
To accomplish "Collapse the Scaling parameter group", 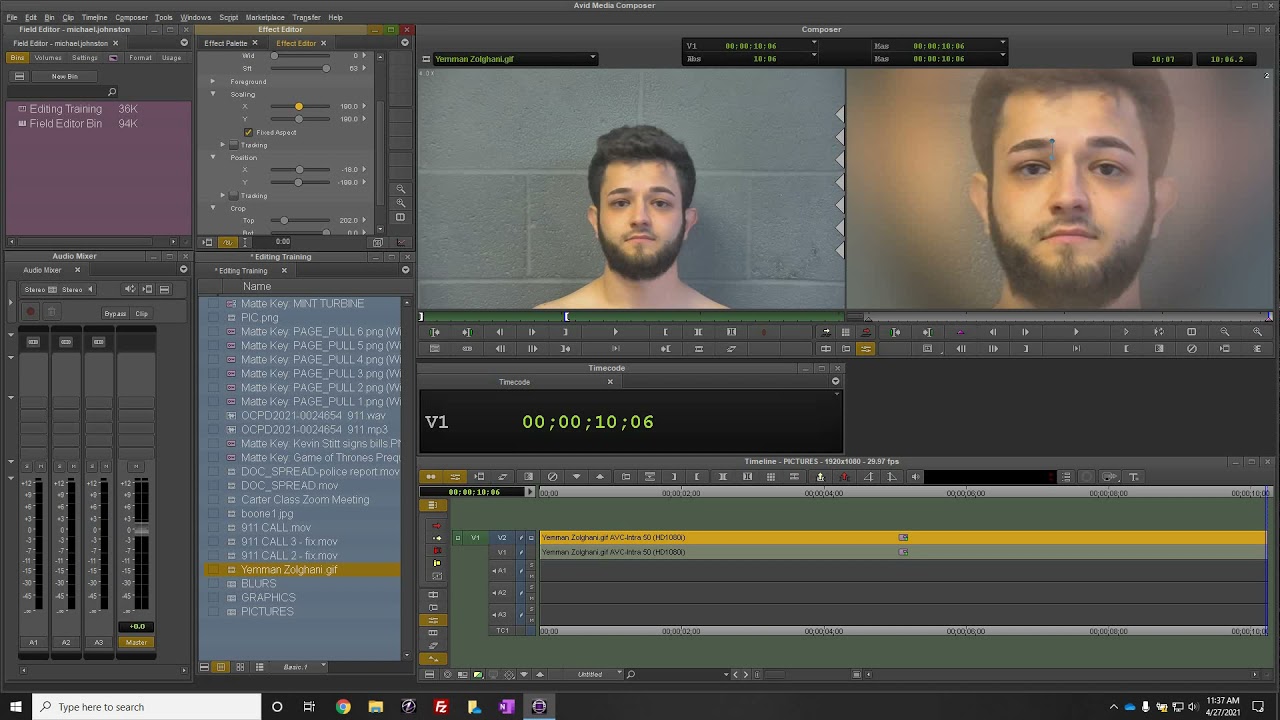I will pos(213,94).
